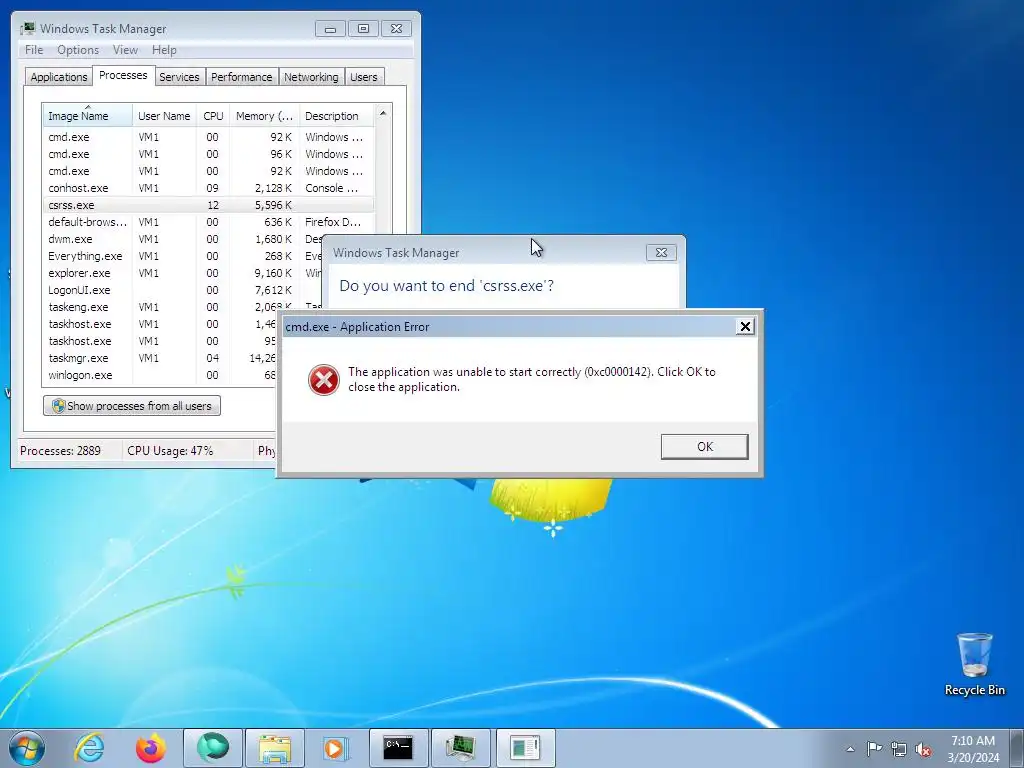1024x768 pixels.
Task: Sort by the Description column header
Action: (336, 116)
